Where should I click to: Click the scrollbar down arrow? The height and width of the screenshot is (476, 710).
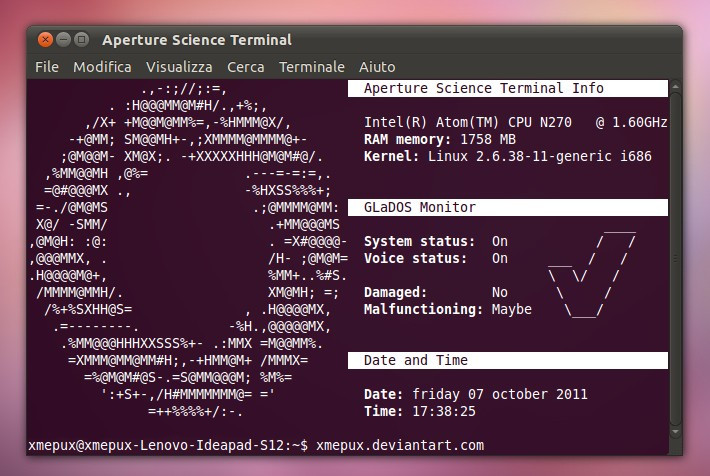coord(676,432)
